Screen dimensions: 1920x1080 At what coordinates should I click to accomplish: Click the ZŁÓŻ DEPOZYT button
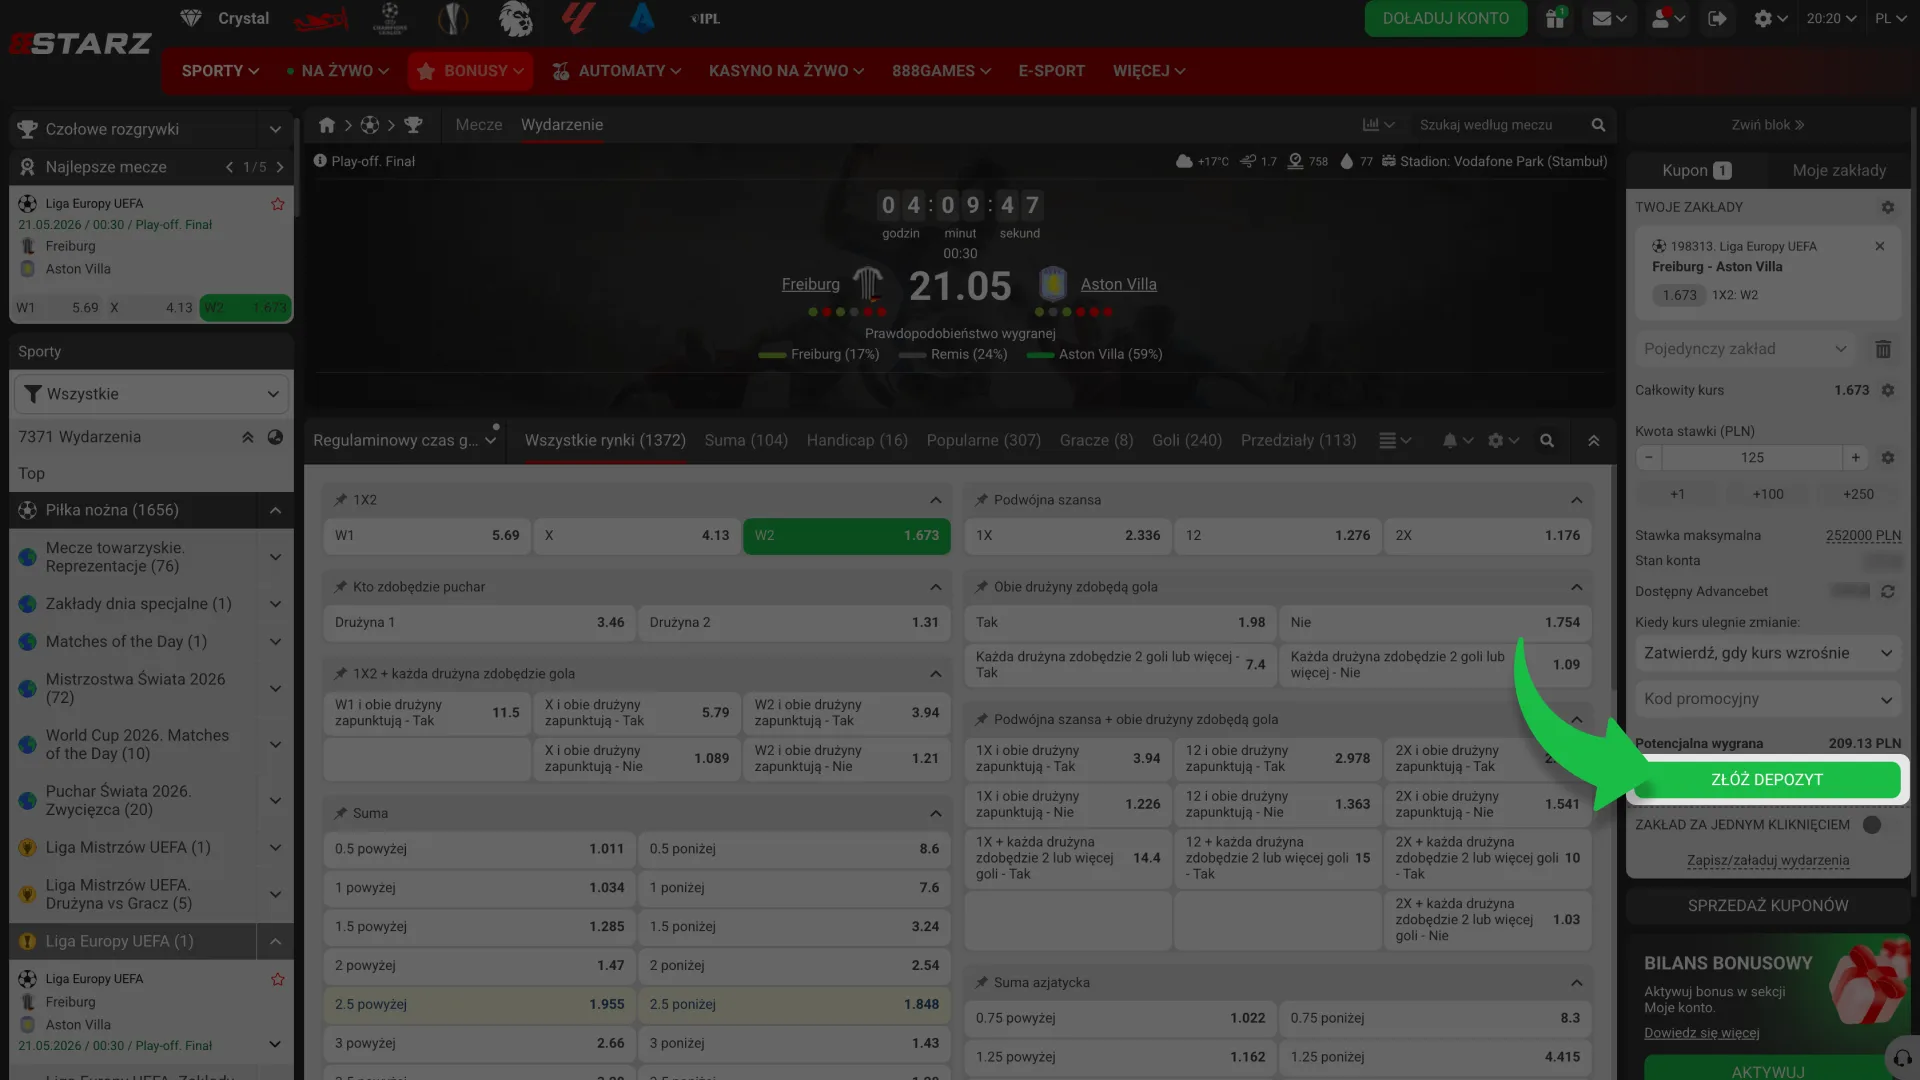coord(1767,780)
